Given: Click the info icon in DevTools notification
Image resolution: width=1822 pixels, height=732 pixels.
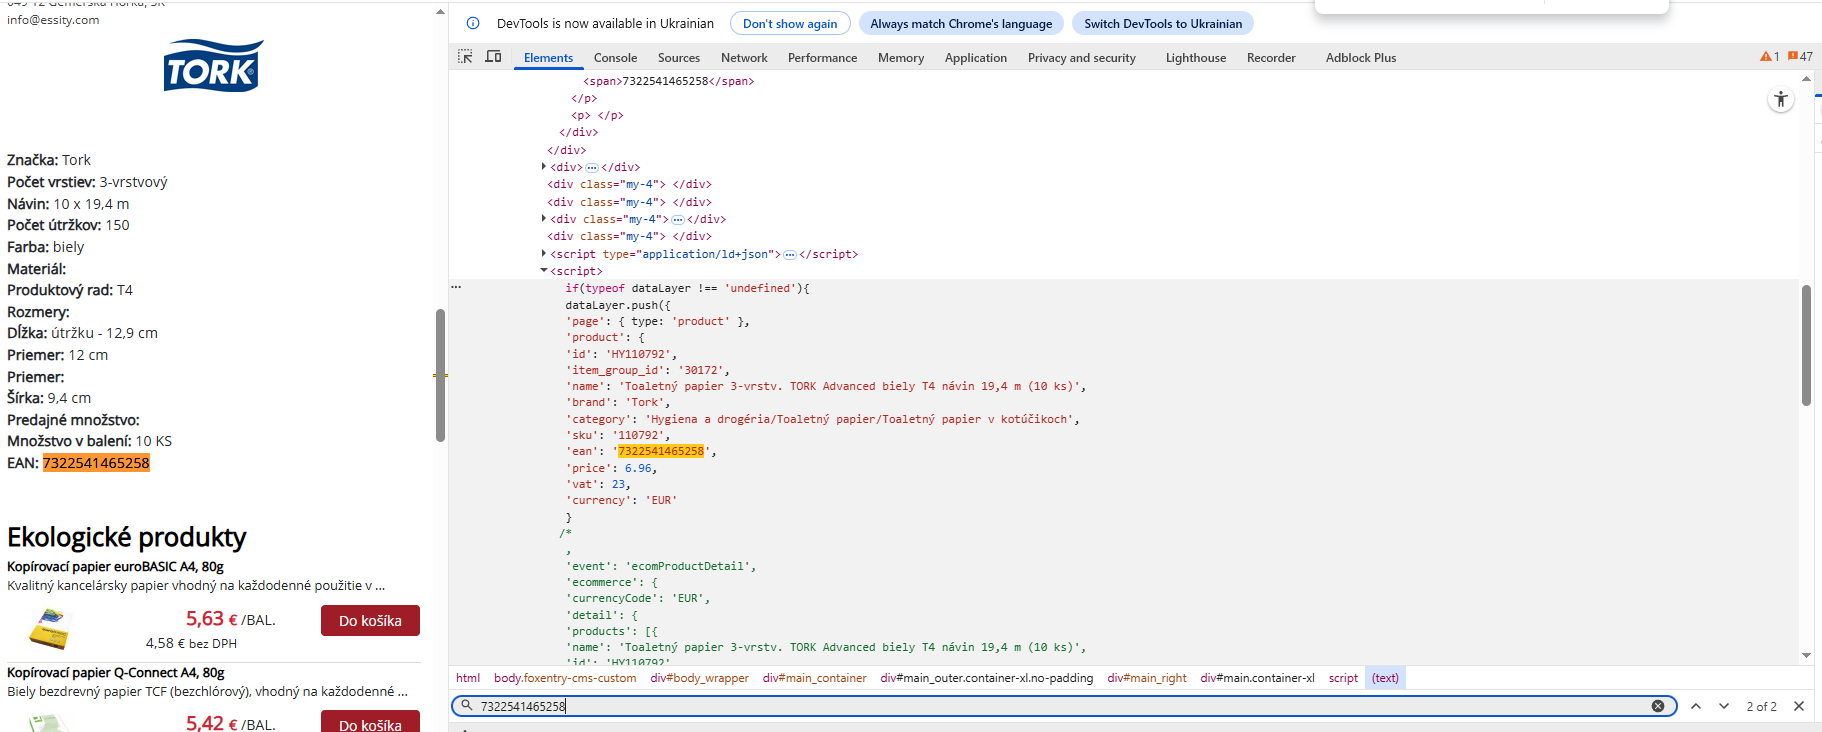Looking at the screenshot, I should 473,23.
